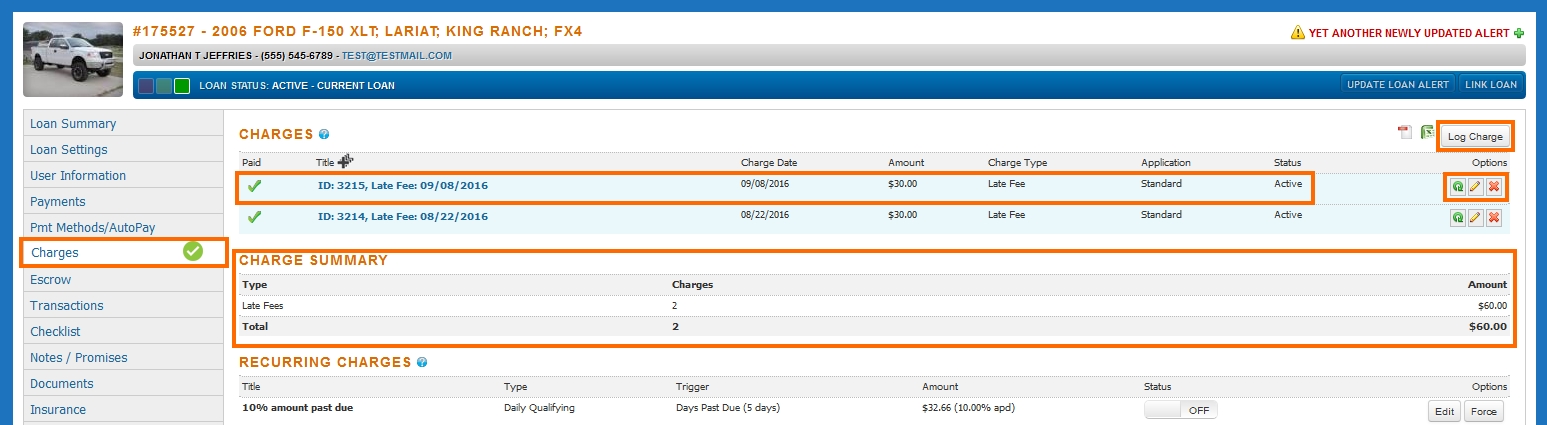The width and height of the screenshot is (1547, 425).
Task: Open Escrow in sidebar
Action: coord(123,280)
